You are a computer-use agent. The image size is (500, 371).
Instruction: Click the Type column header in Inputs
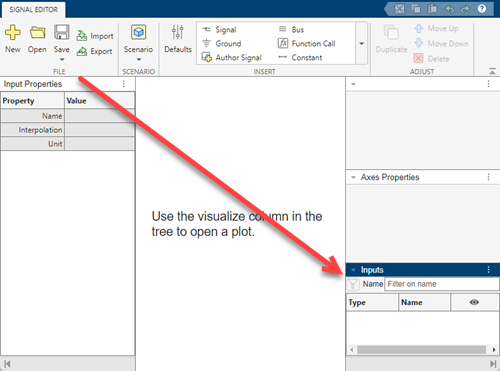pyautogui.click(x=372, y=302)
